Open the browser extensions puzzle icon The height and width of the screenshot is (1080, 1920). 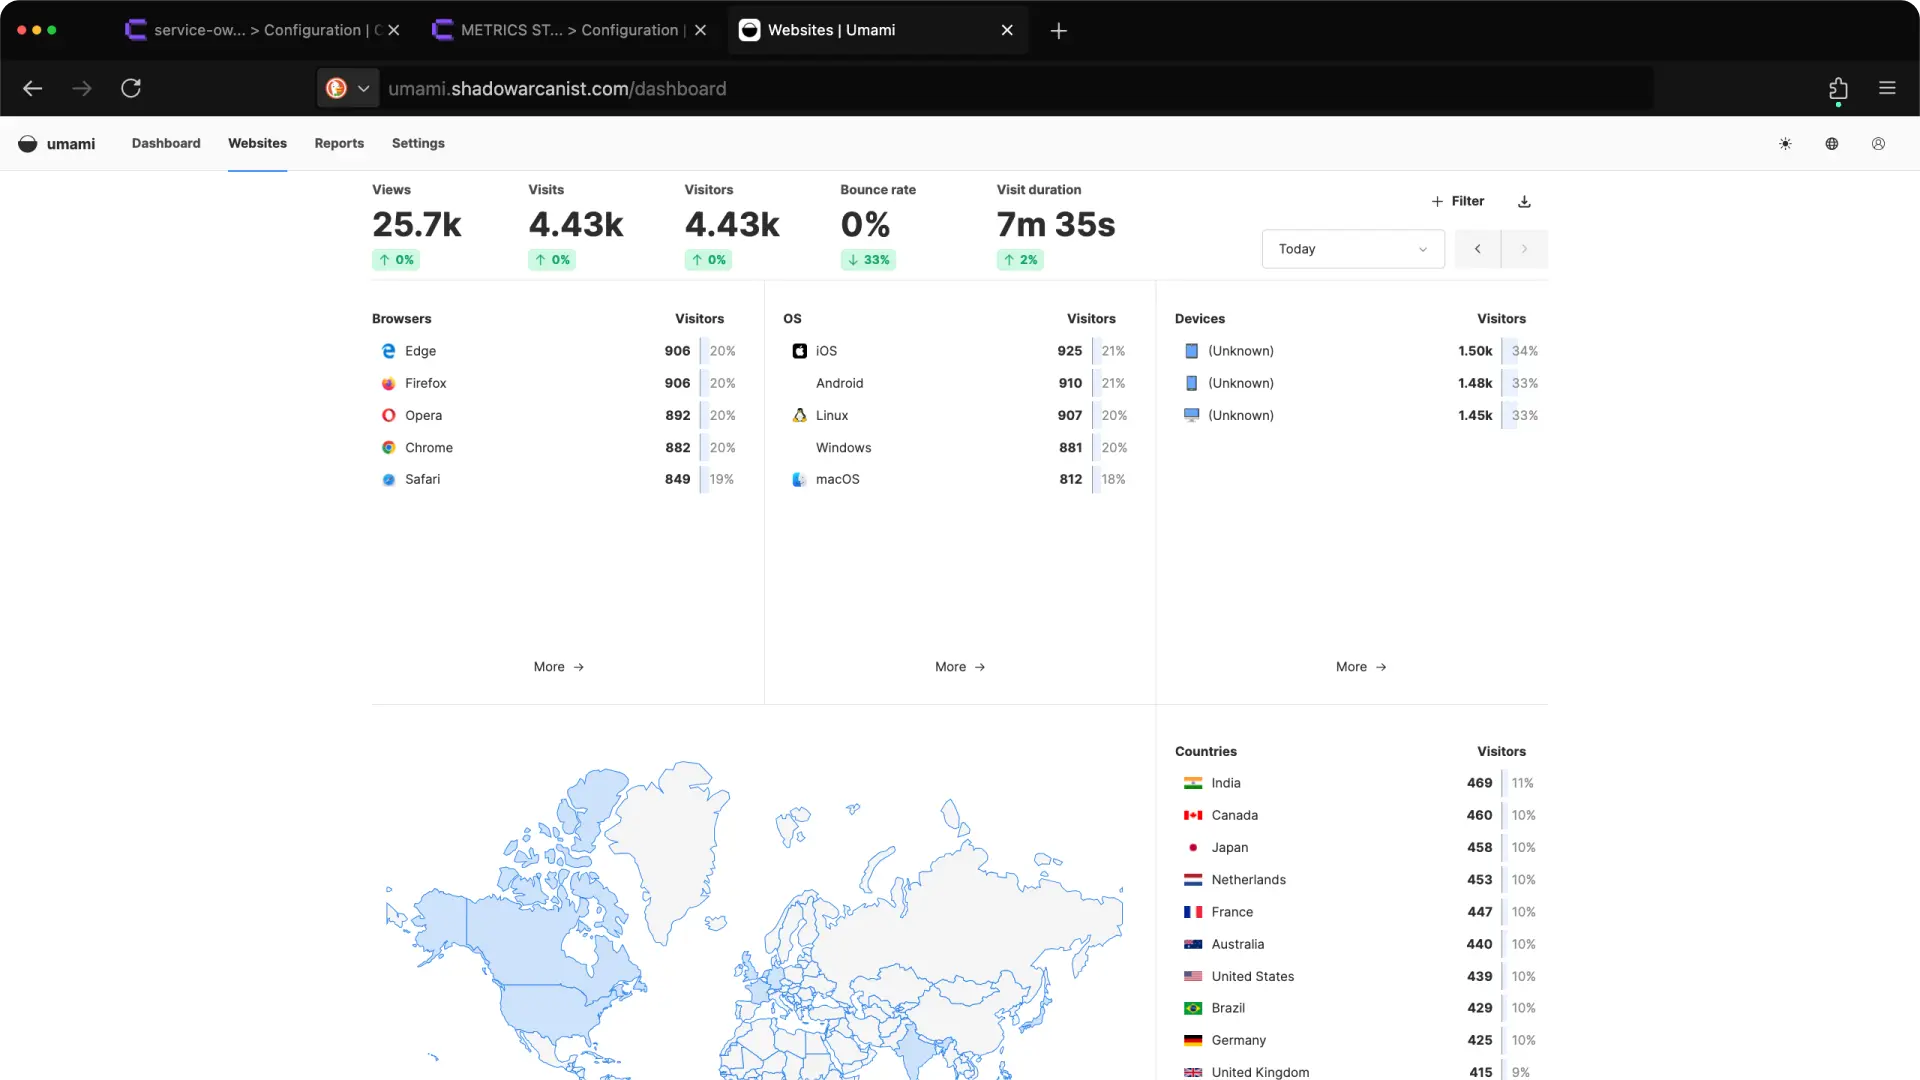(x=1838, y=89)
